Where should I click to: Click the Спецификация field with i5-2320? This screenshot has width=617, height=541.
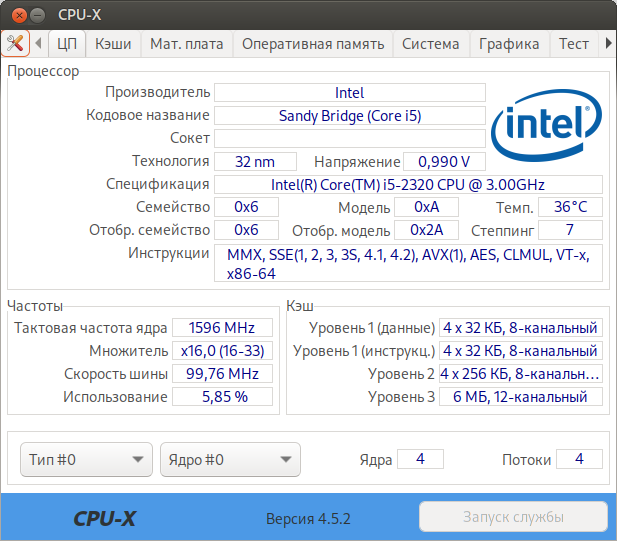click(x=408, y=185)
